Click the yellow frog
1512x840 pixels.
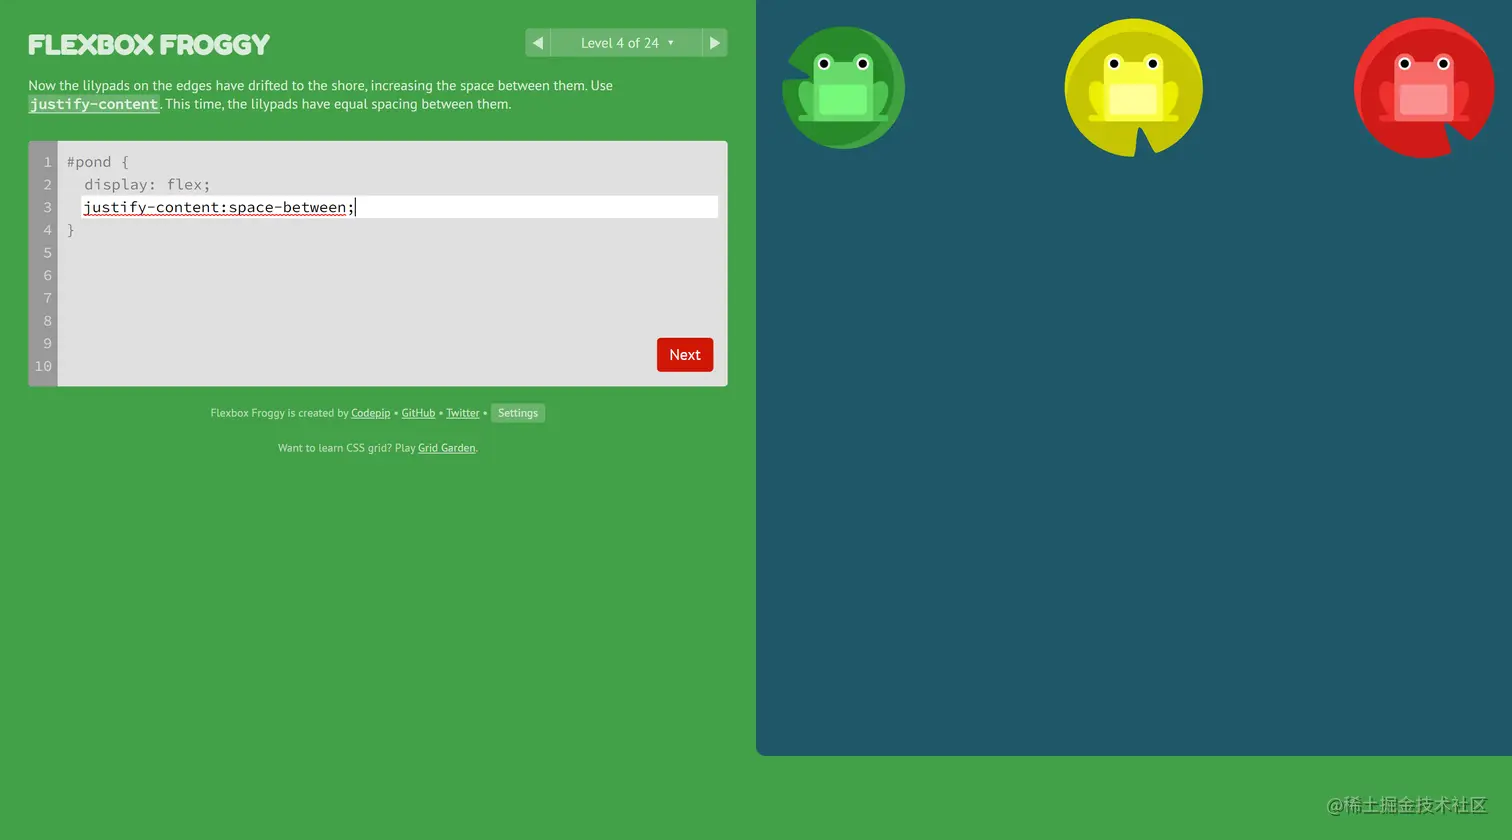1133,88
